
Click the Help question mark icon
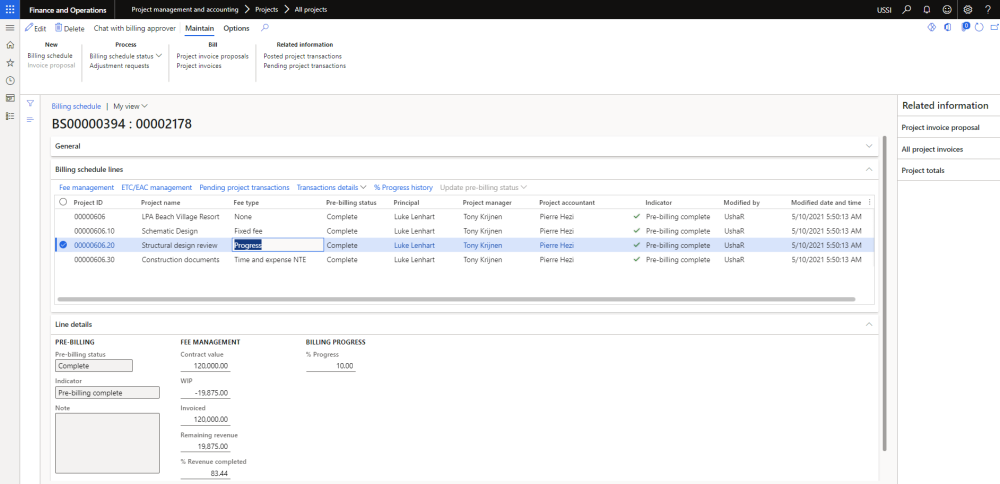tap(987, 9)
